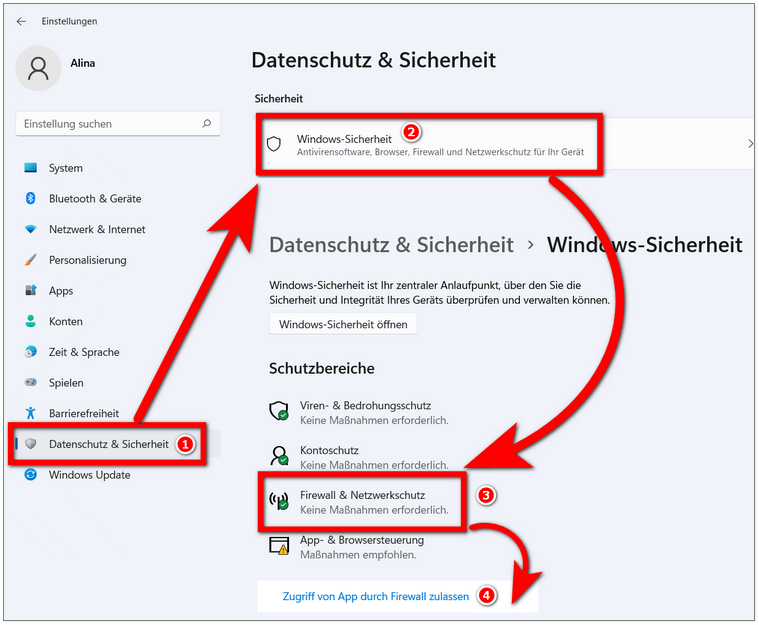
Task: Click the Wi-Fi icon for Netzwerk & Internet
Action: pyautogui.click(x=30, y=229)
